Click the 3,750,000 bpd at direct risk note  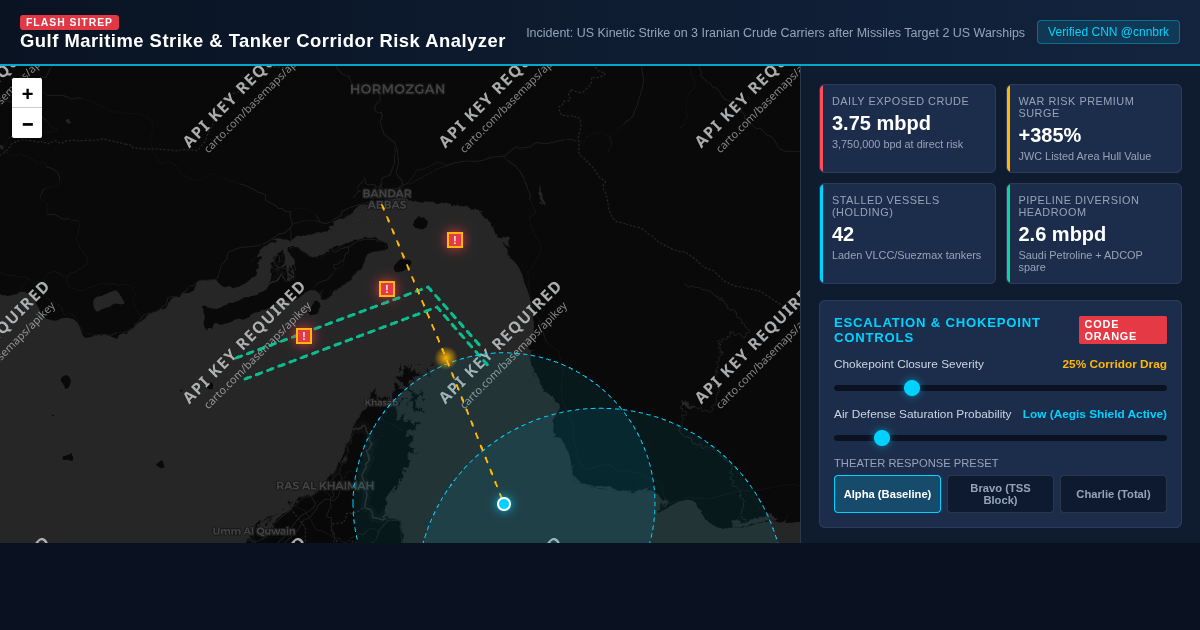click(x=898, y=144)
